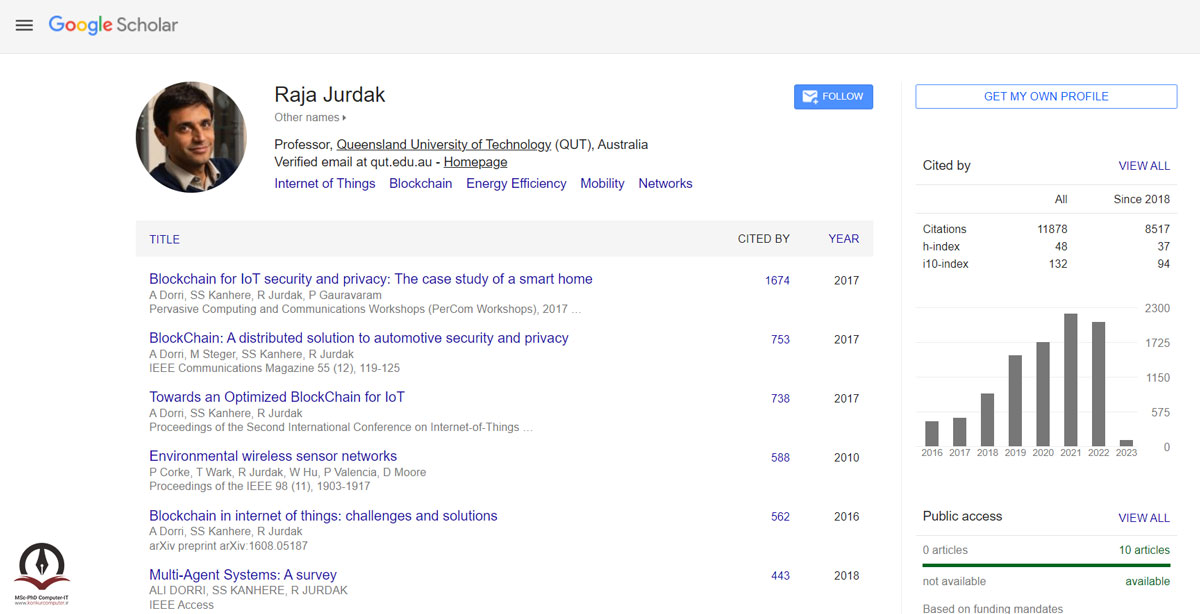This screenshot has width=1200, height=614.
Task: Open the Mobility interest tag
Action: (602, 184)
